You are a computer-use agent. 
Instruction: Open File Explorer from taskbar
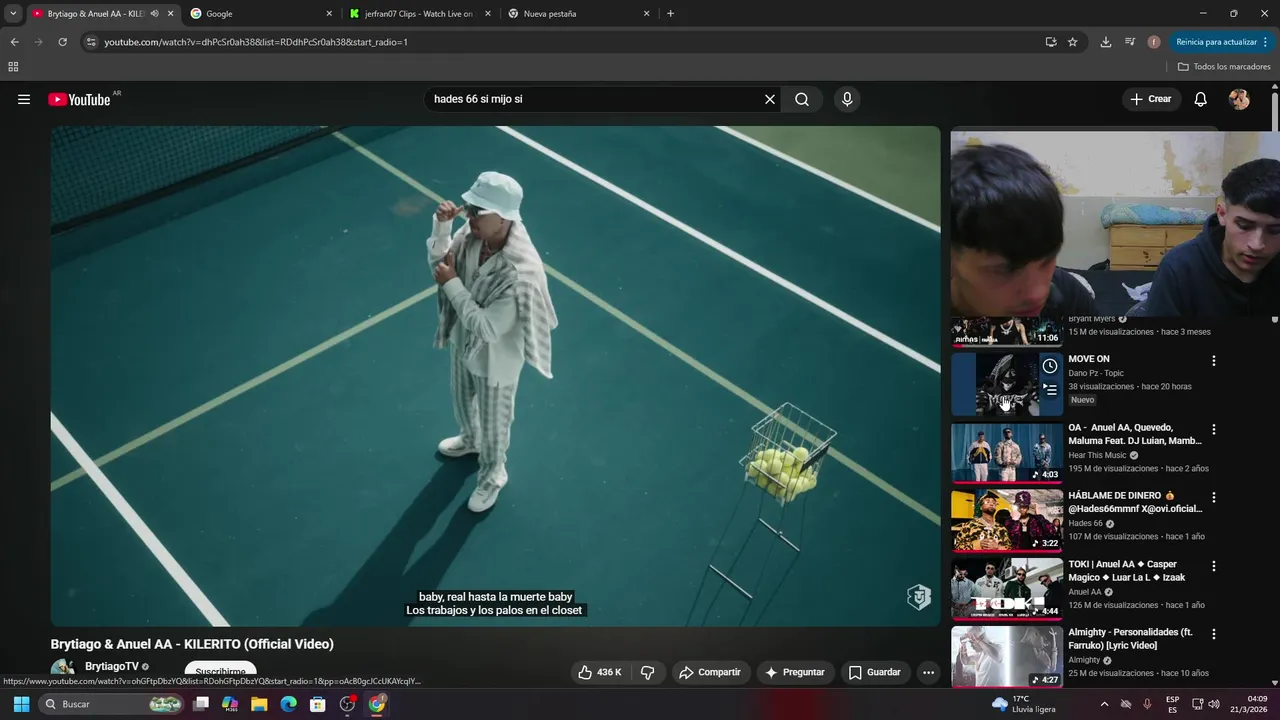[x=259, y=704]
